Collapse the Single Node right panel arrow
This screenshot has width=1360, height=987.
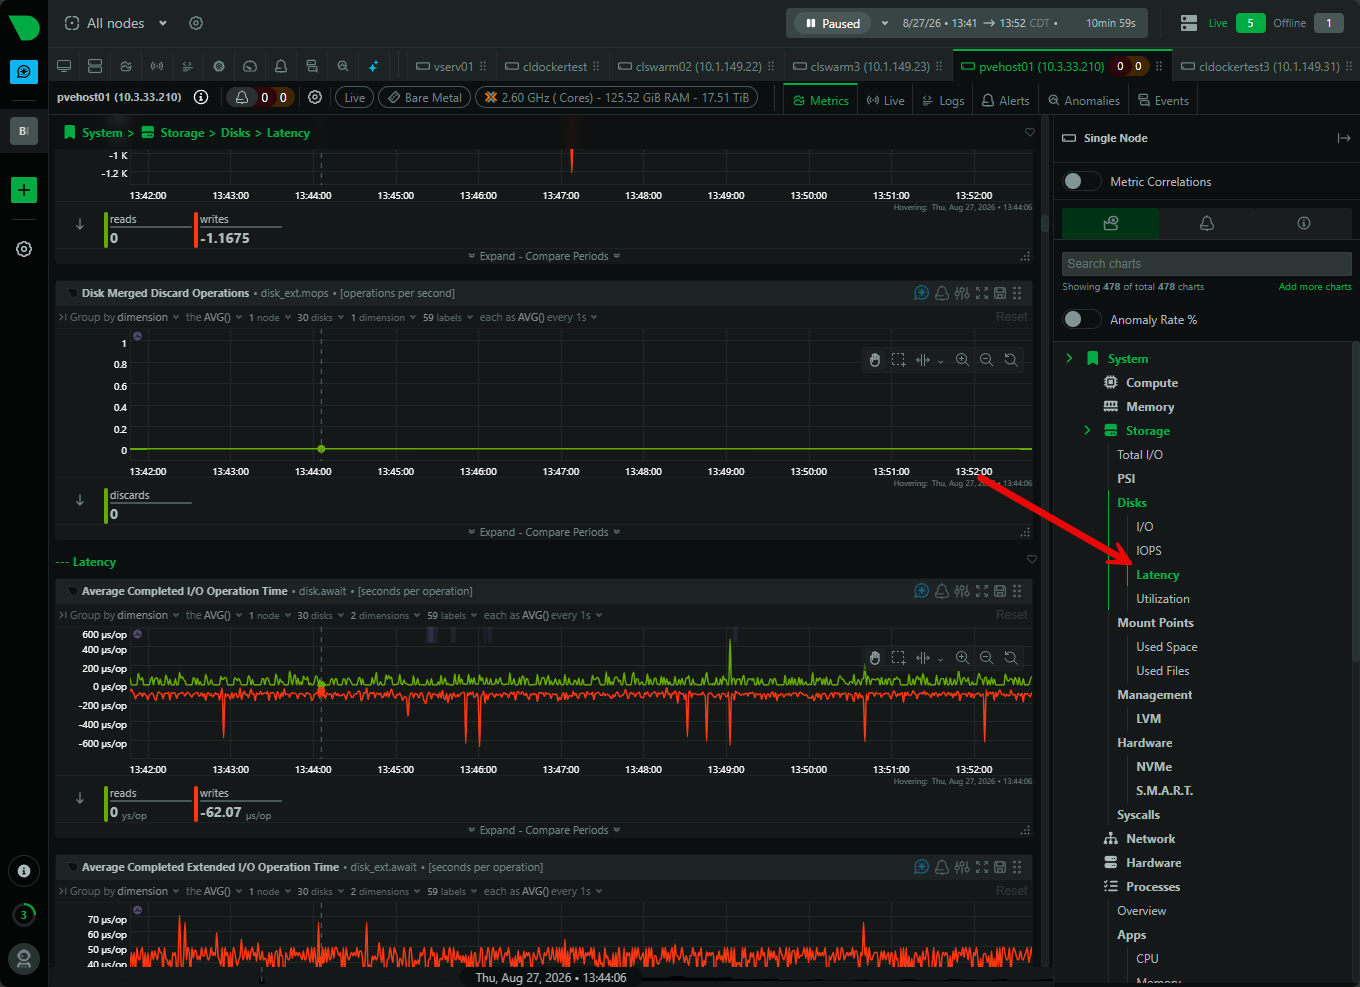1343,138
